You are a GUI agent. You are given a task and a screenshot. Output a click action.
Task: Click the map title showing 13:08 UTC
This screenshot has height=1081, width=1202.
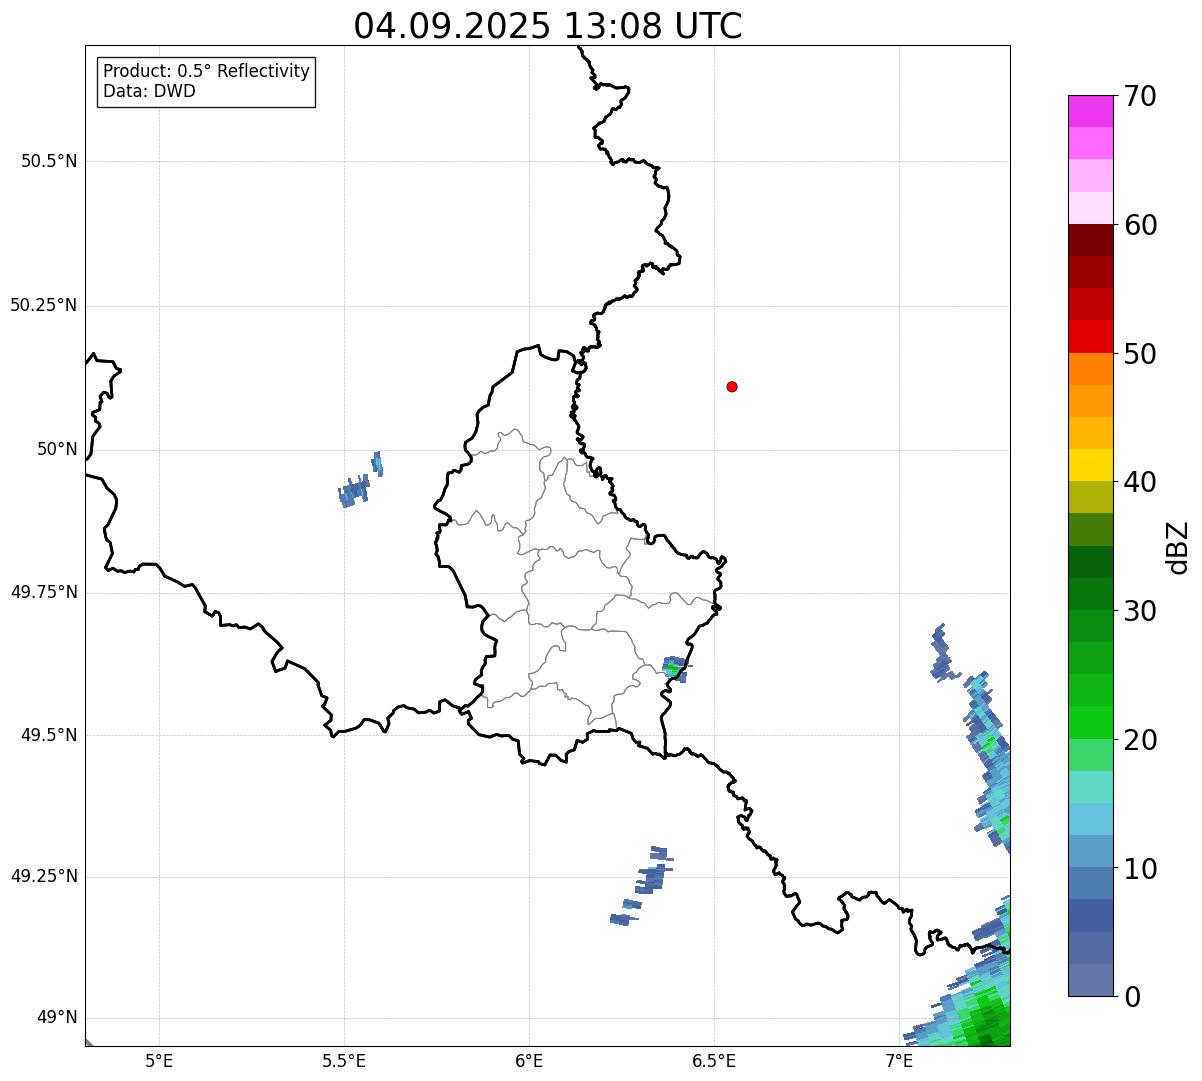[548, 26]
